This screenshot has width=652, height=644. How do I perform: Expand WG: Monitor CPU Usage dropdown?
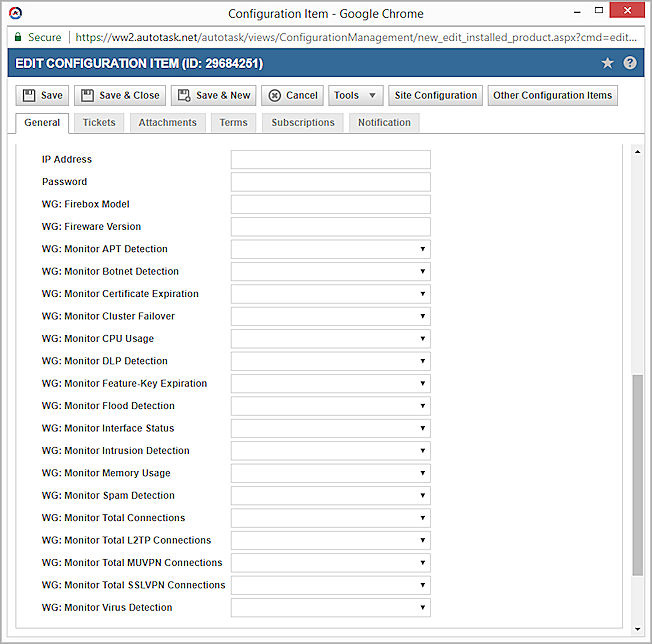tap(331, 339)
